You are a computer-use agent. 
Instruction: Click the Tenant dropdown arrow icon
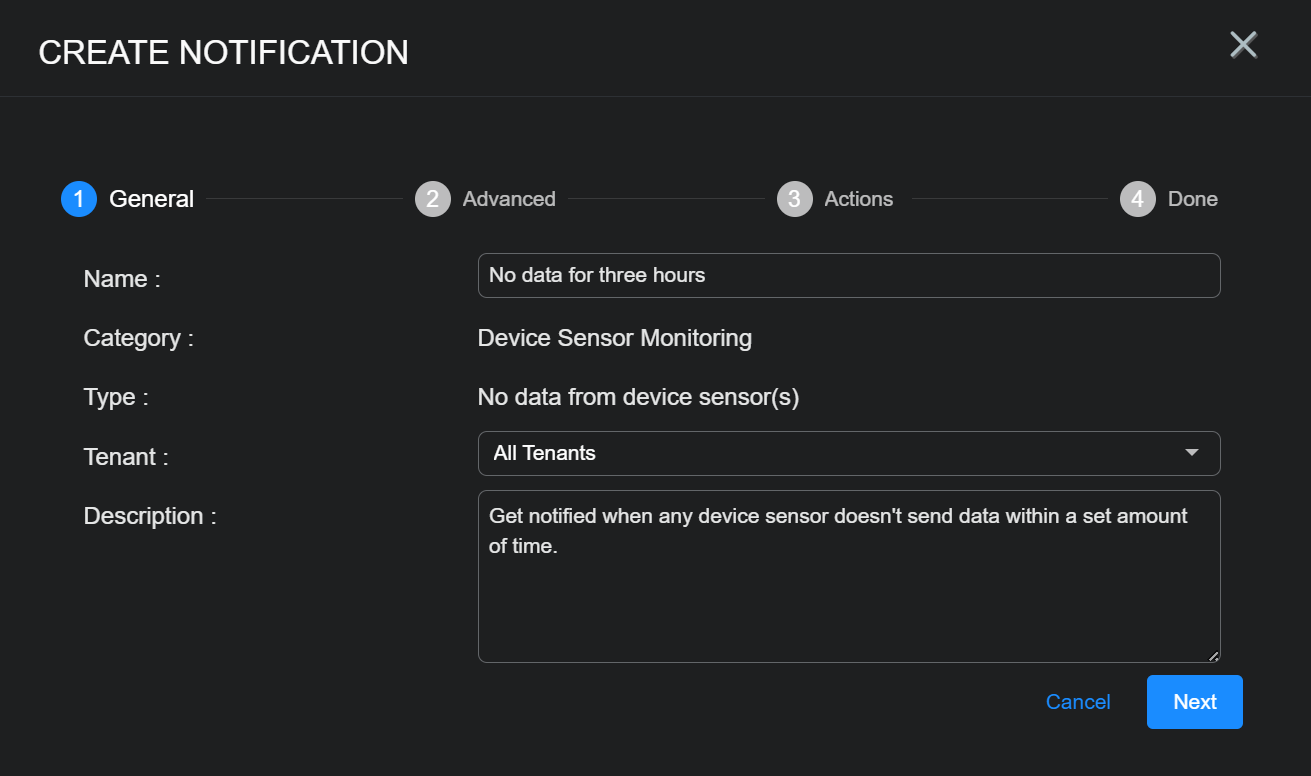coord(1191,453)
